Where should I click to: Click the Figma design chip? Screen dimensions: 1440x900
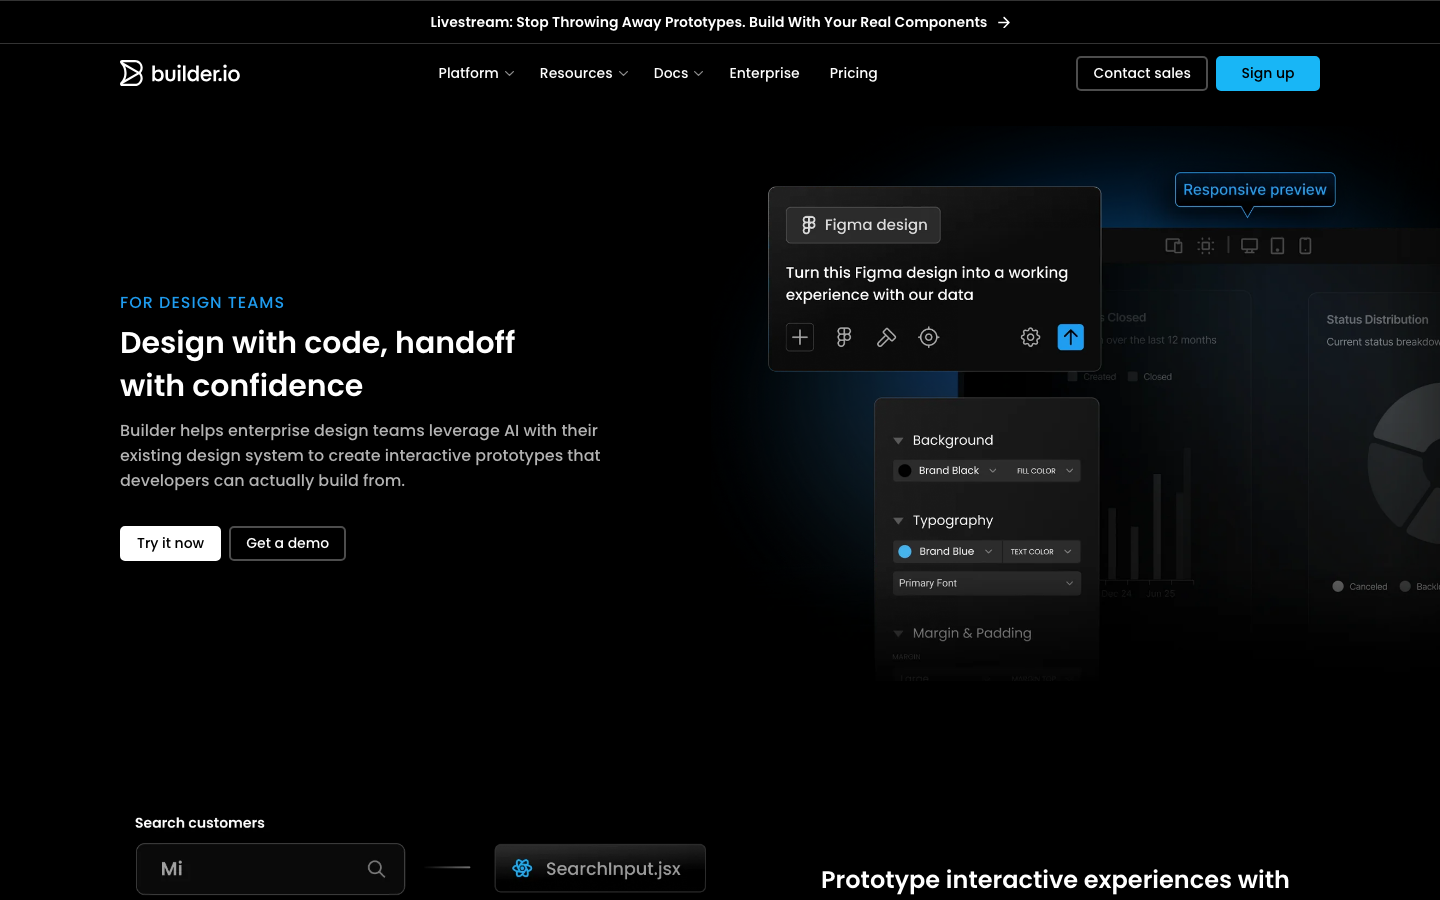coord(863,225)
